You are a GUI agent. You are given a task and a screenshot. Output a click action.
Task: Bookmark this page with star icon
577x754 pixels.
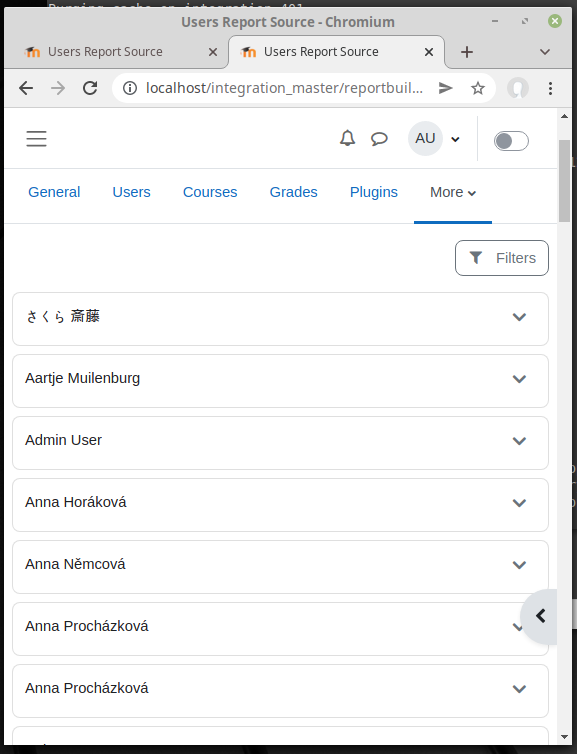point(477,88)
